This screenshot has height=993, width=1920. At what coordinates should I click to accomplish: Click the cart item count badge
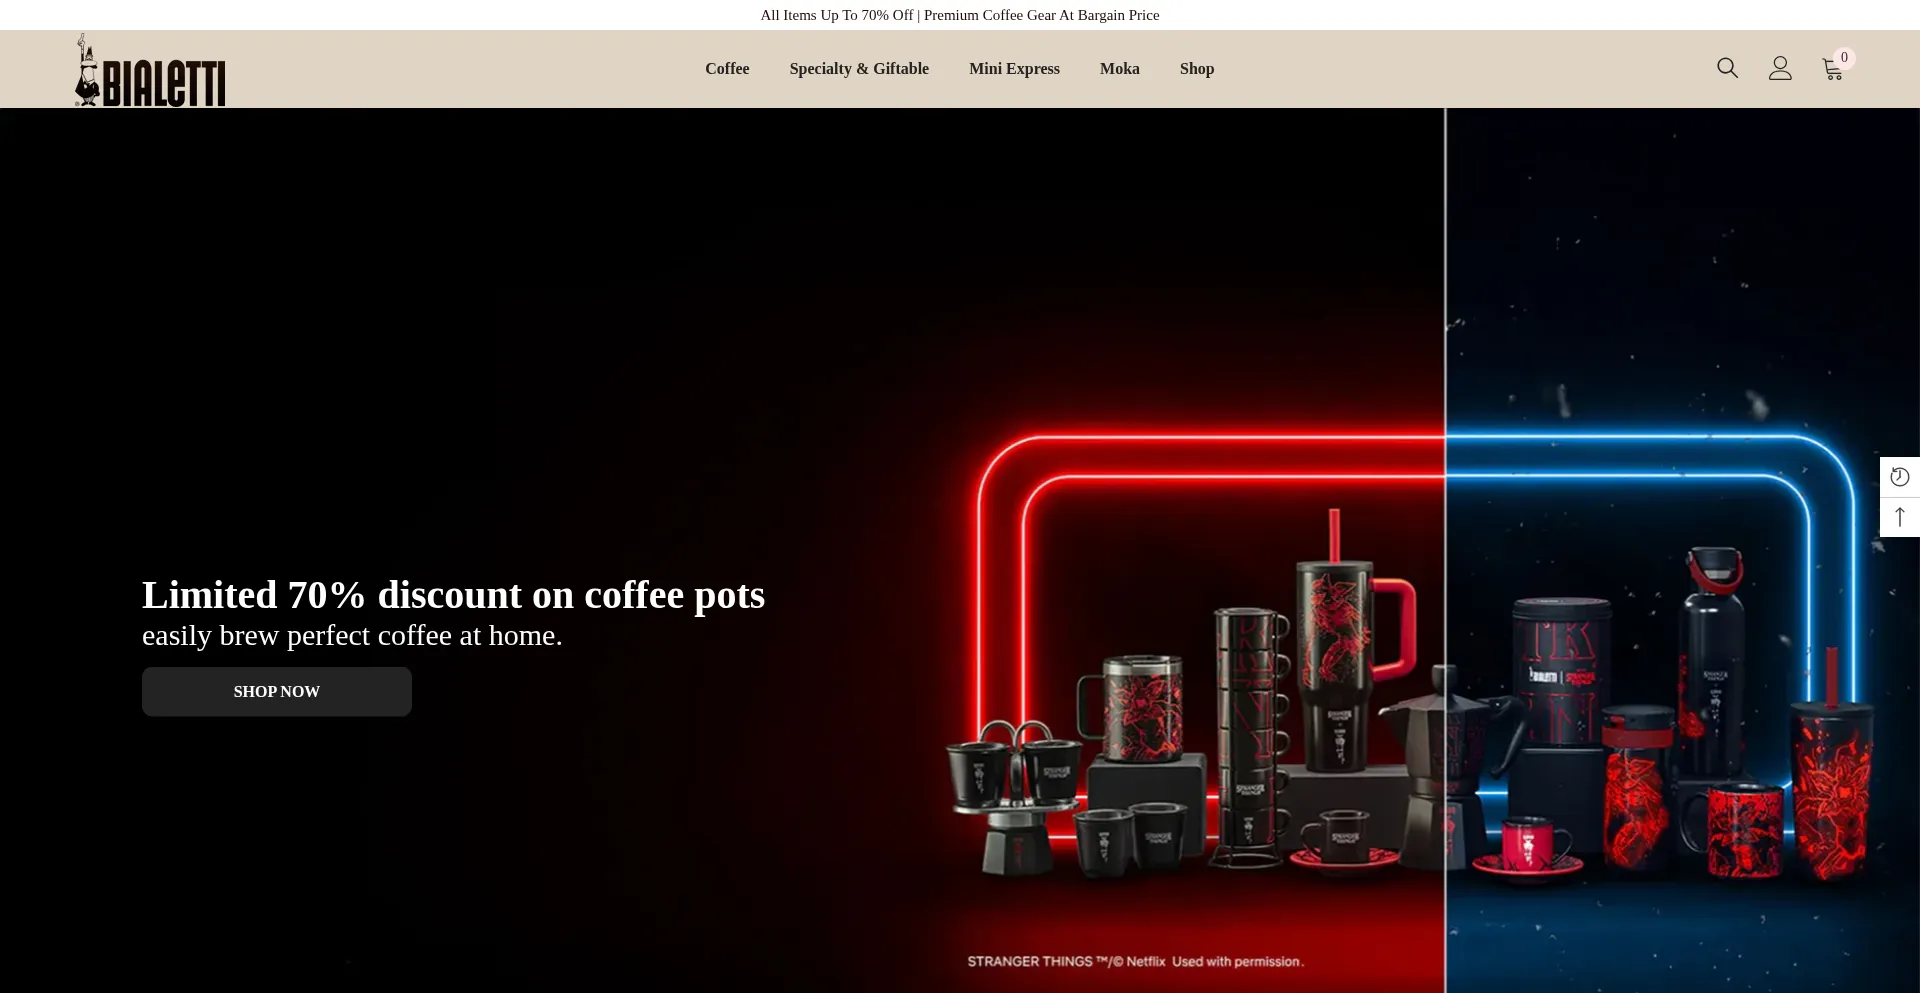[x=1845, y=58]
